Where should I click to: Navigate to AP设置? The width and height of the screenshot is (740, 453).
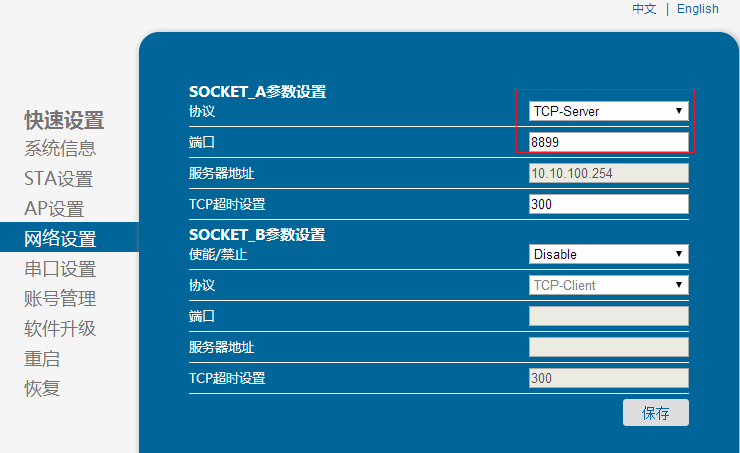coord(54,209)
